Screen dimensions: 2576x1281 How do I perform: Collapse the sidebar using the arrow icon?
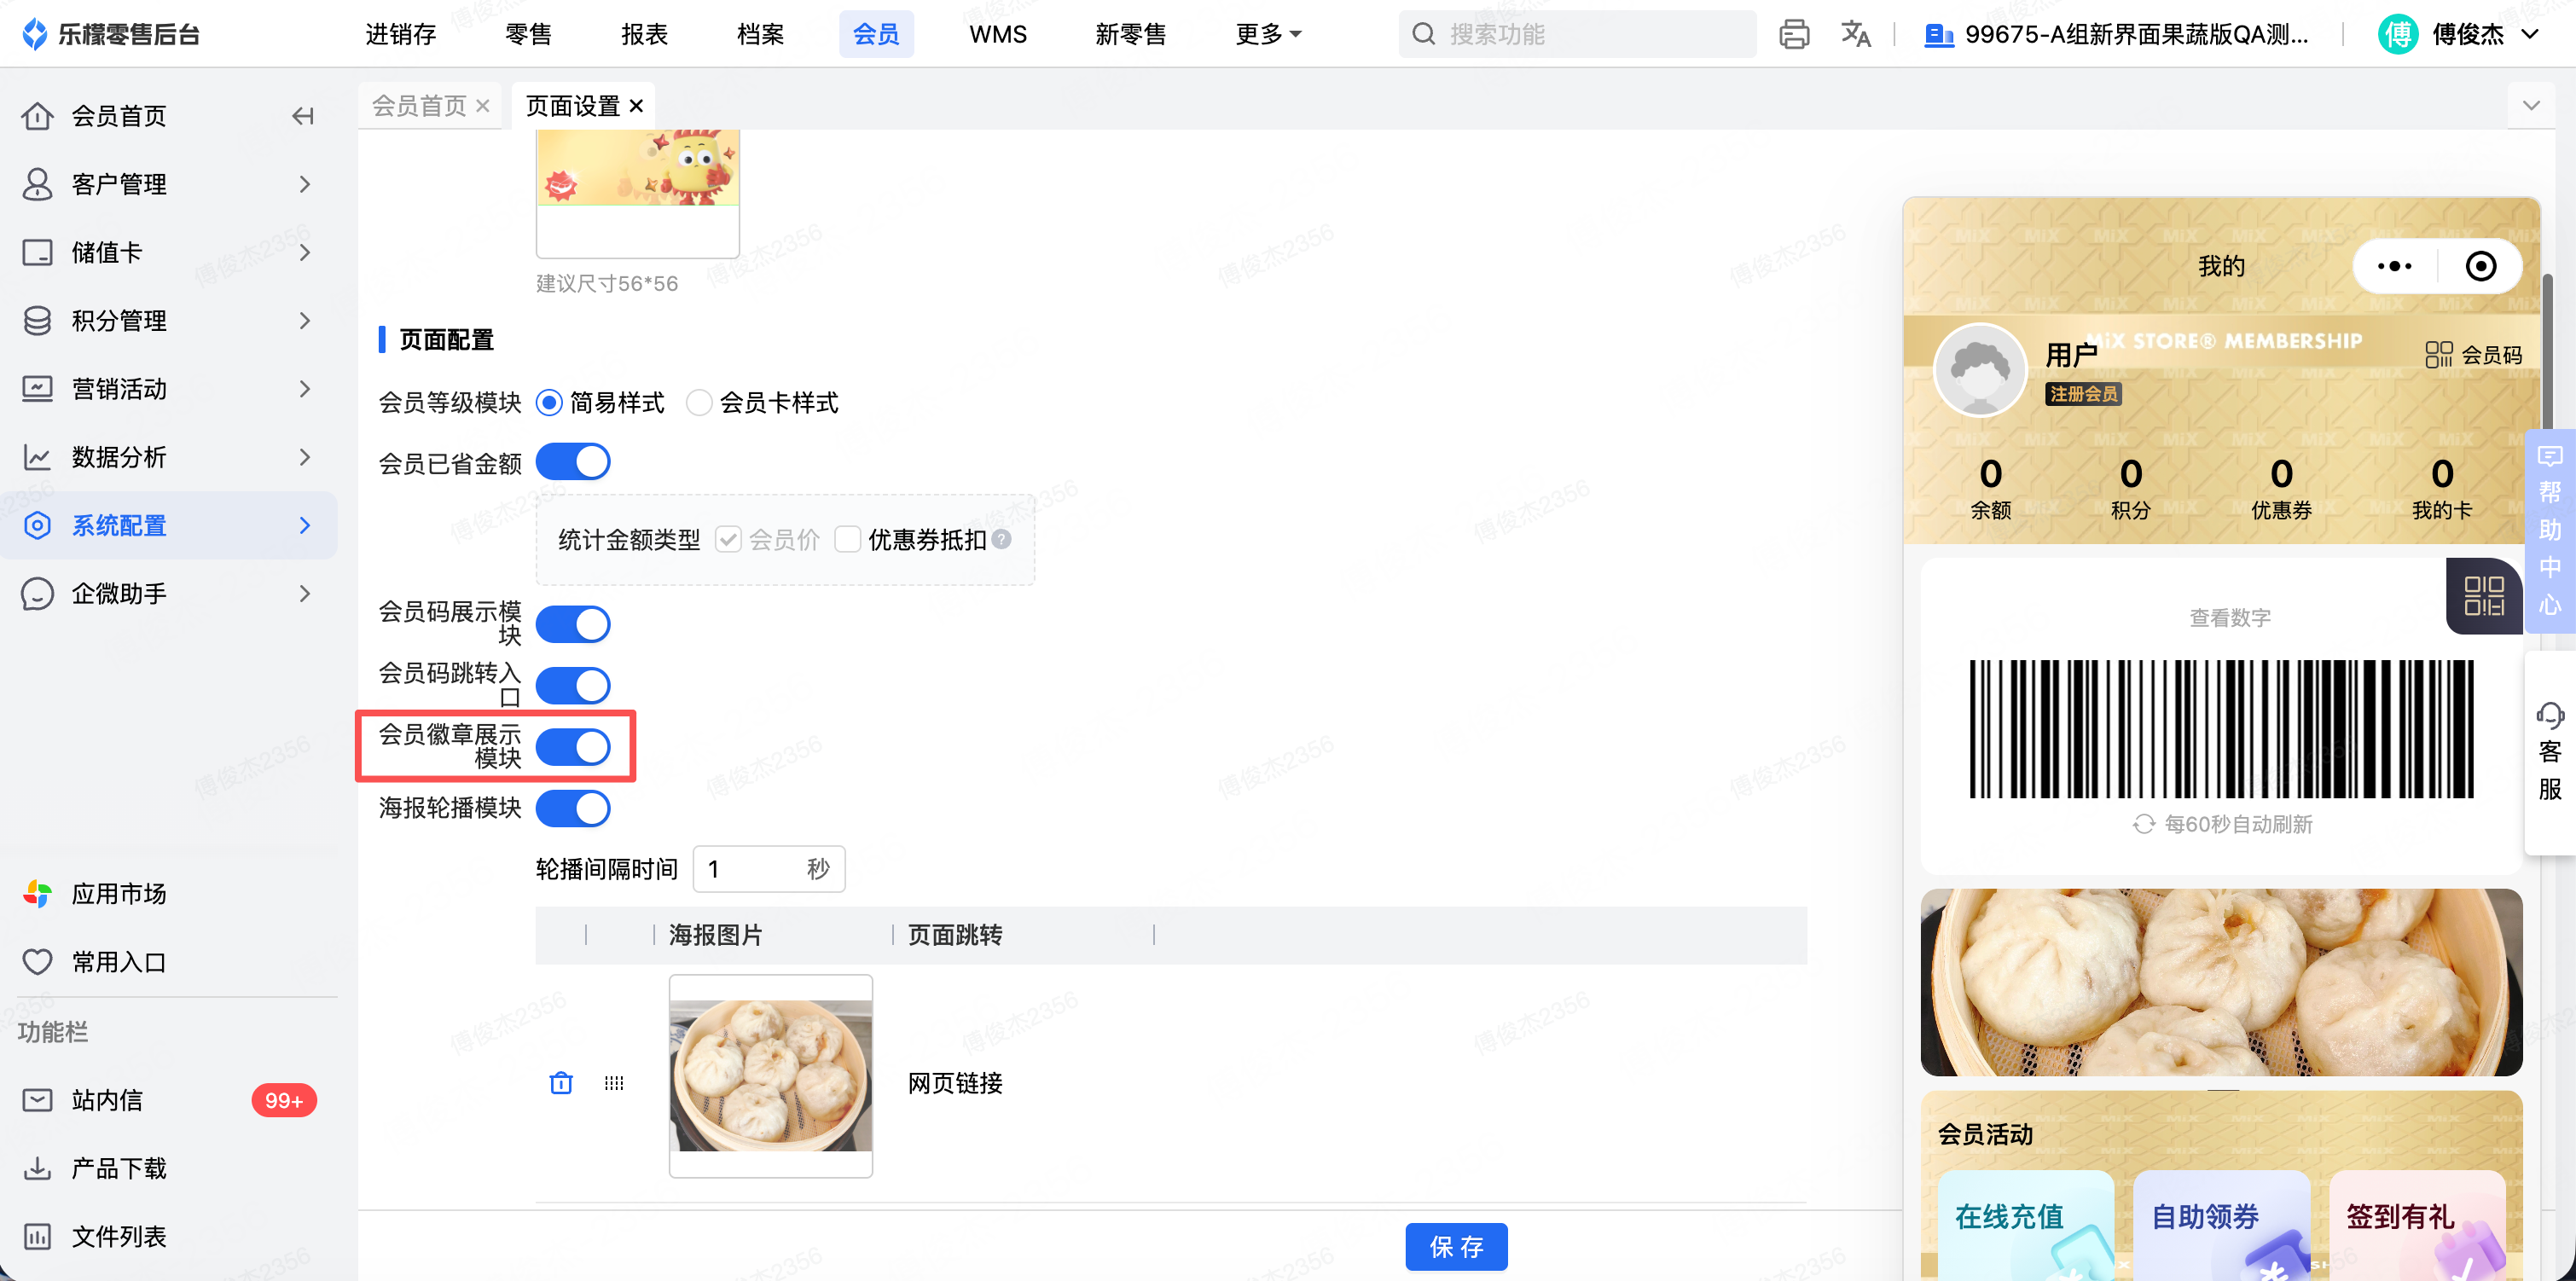[303, 116]
